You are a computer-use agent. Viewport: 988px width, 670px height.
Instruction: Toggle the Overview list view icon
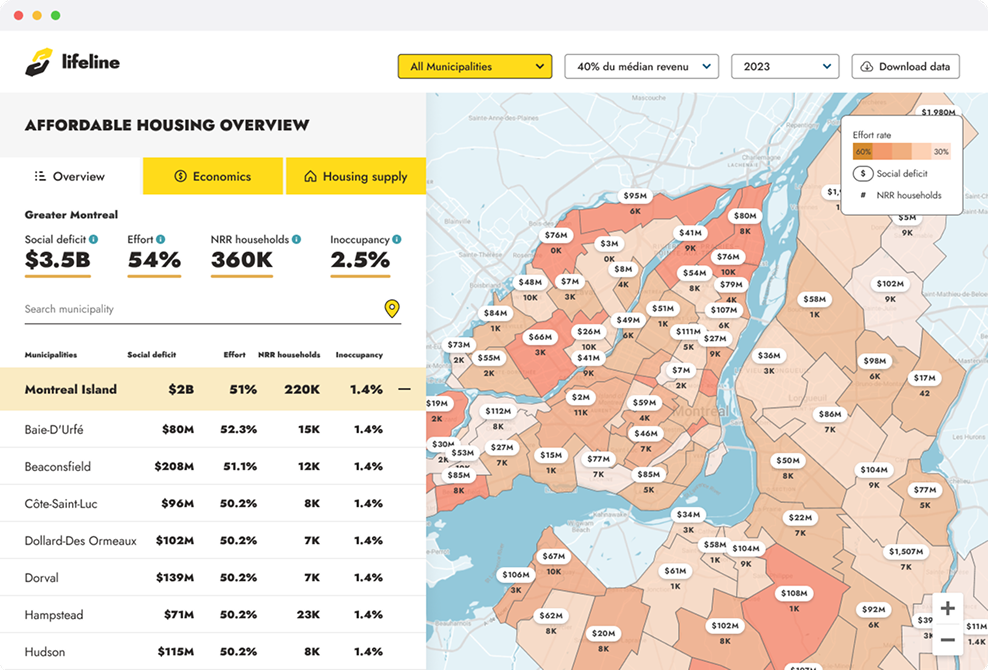pyautogui.click(x=41, y=176)
